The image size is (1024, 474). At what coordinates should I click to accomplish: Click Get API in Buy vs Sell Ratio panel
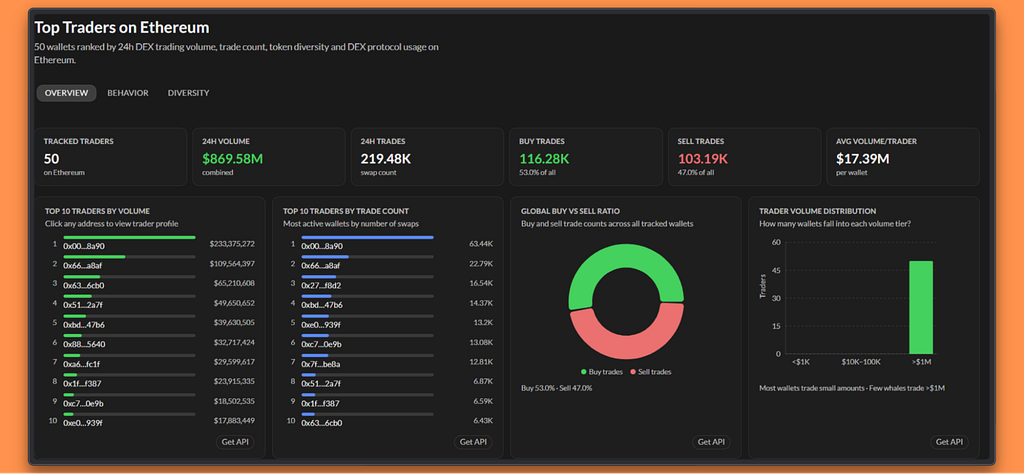[x=711, y=442]
